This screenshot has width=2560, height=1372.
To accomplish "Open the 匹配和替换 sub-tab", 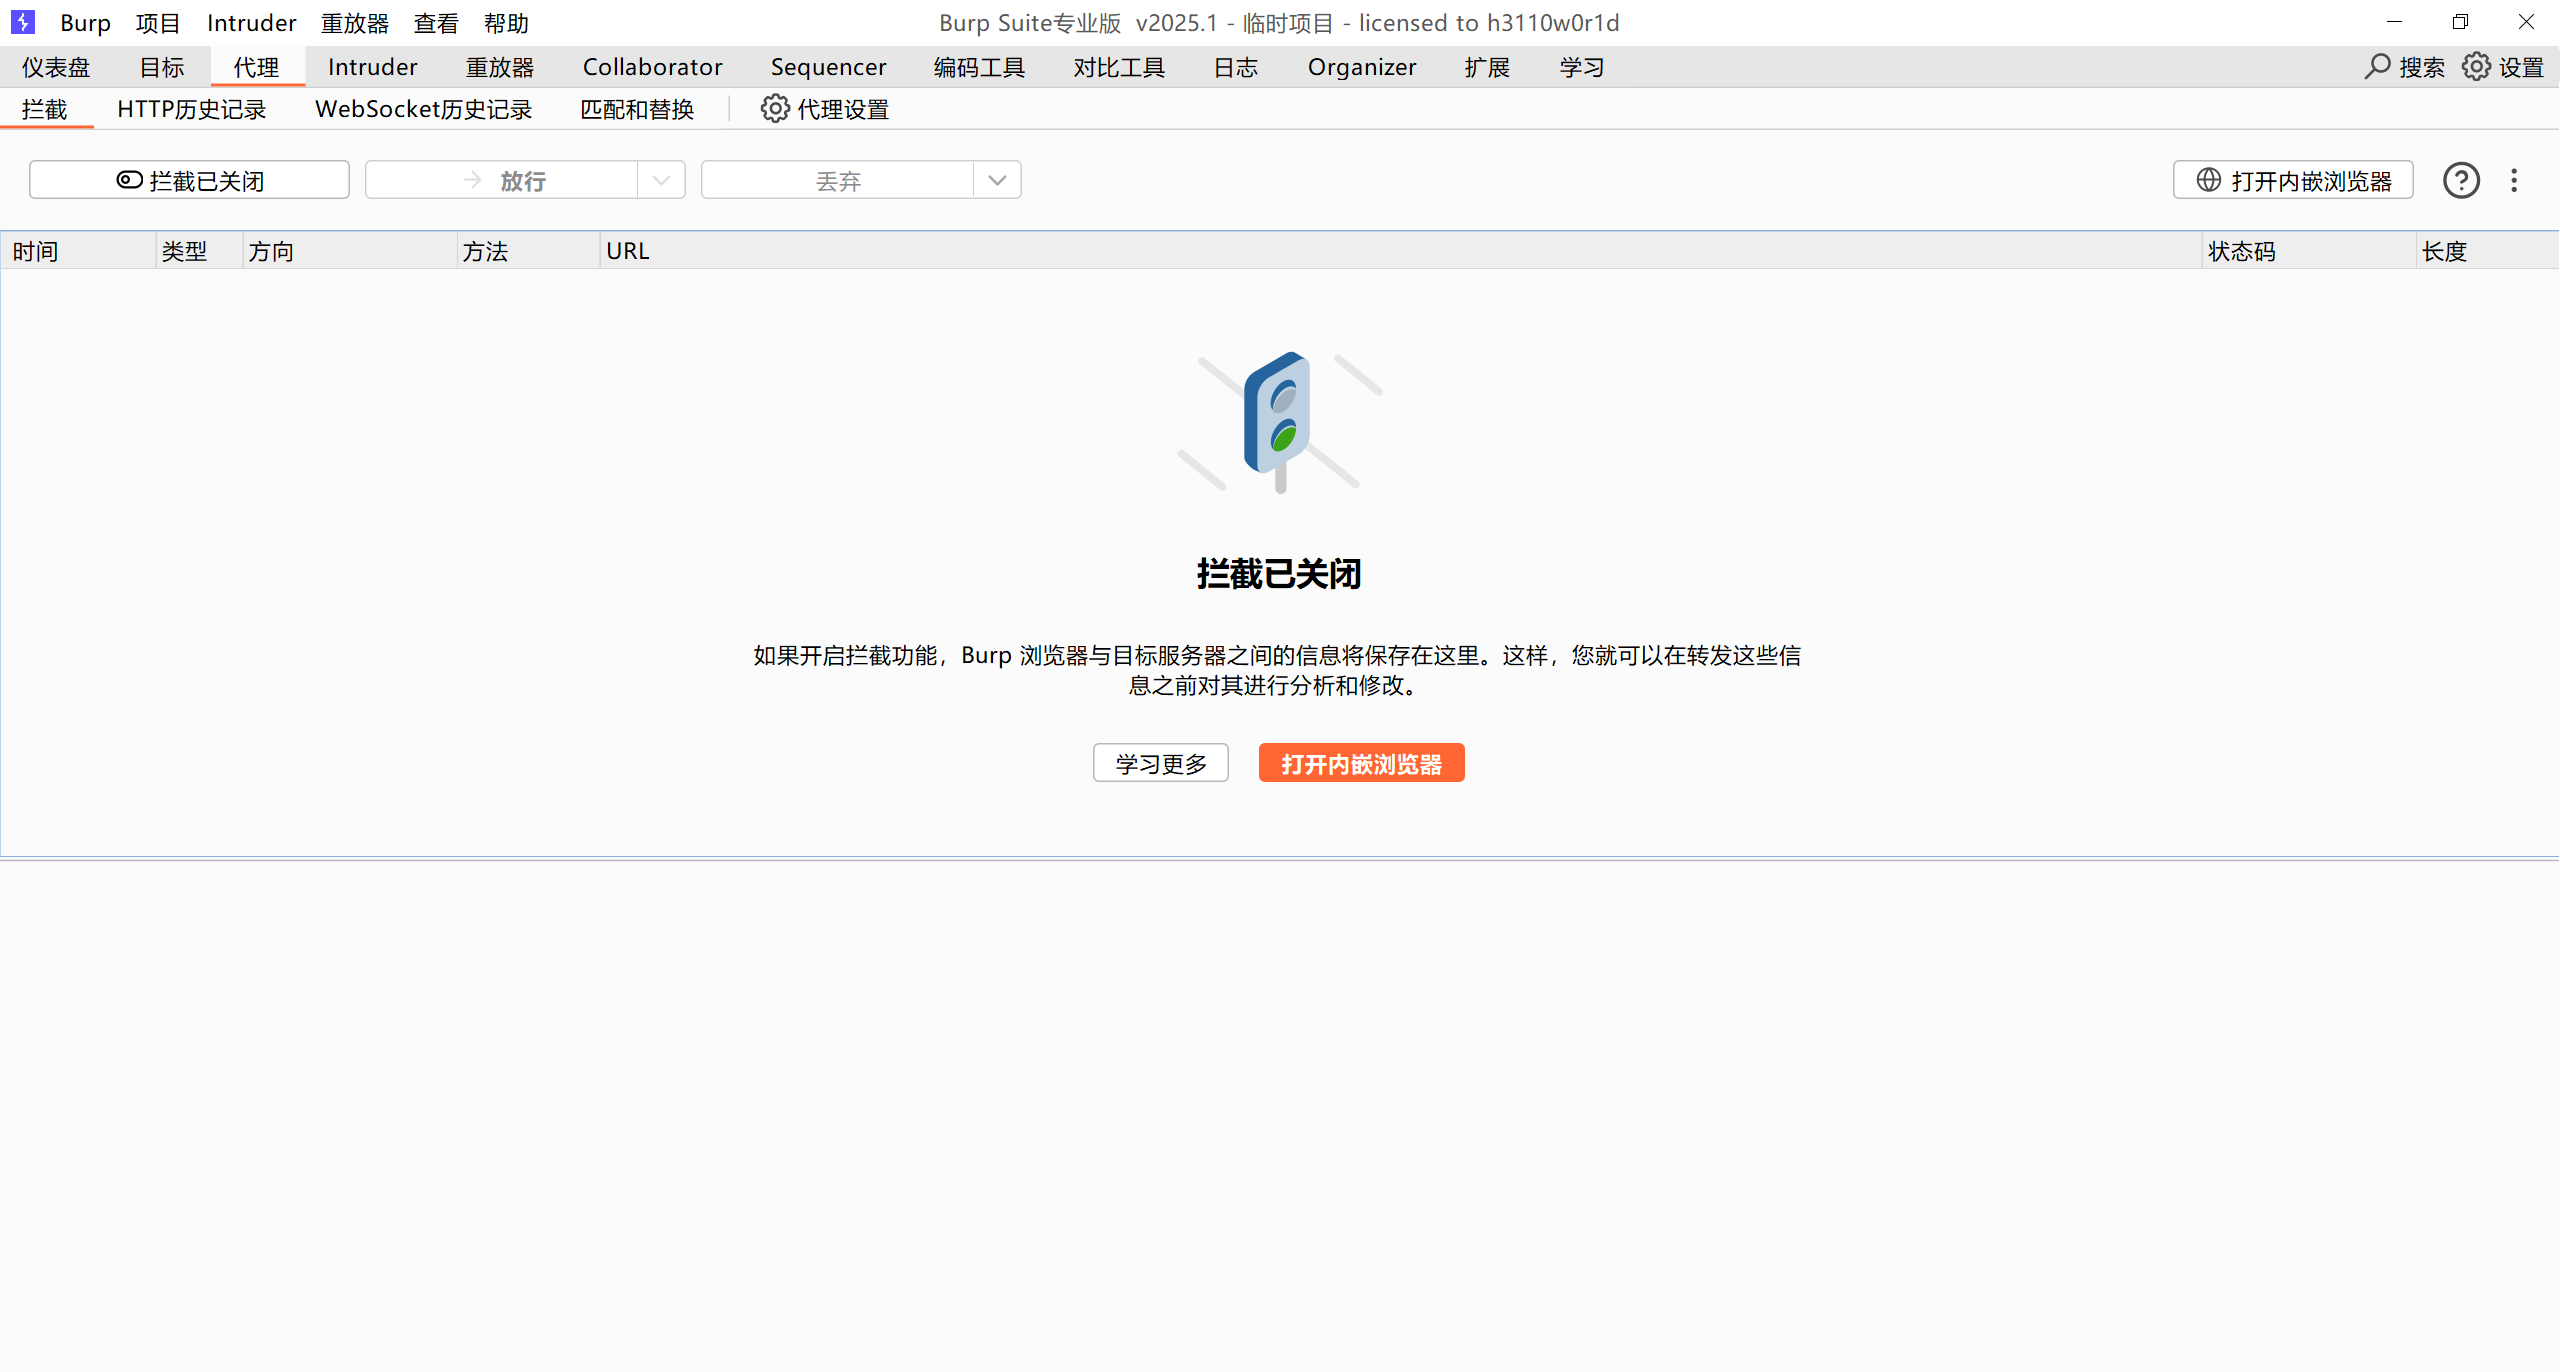I will tap(635, 109).
